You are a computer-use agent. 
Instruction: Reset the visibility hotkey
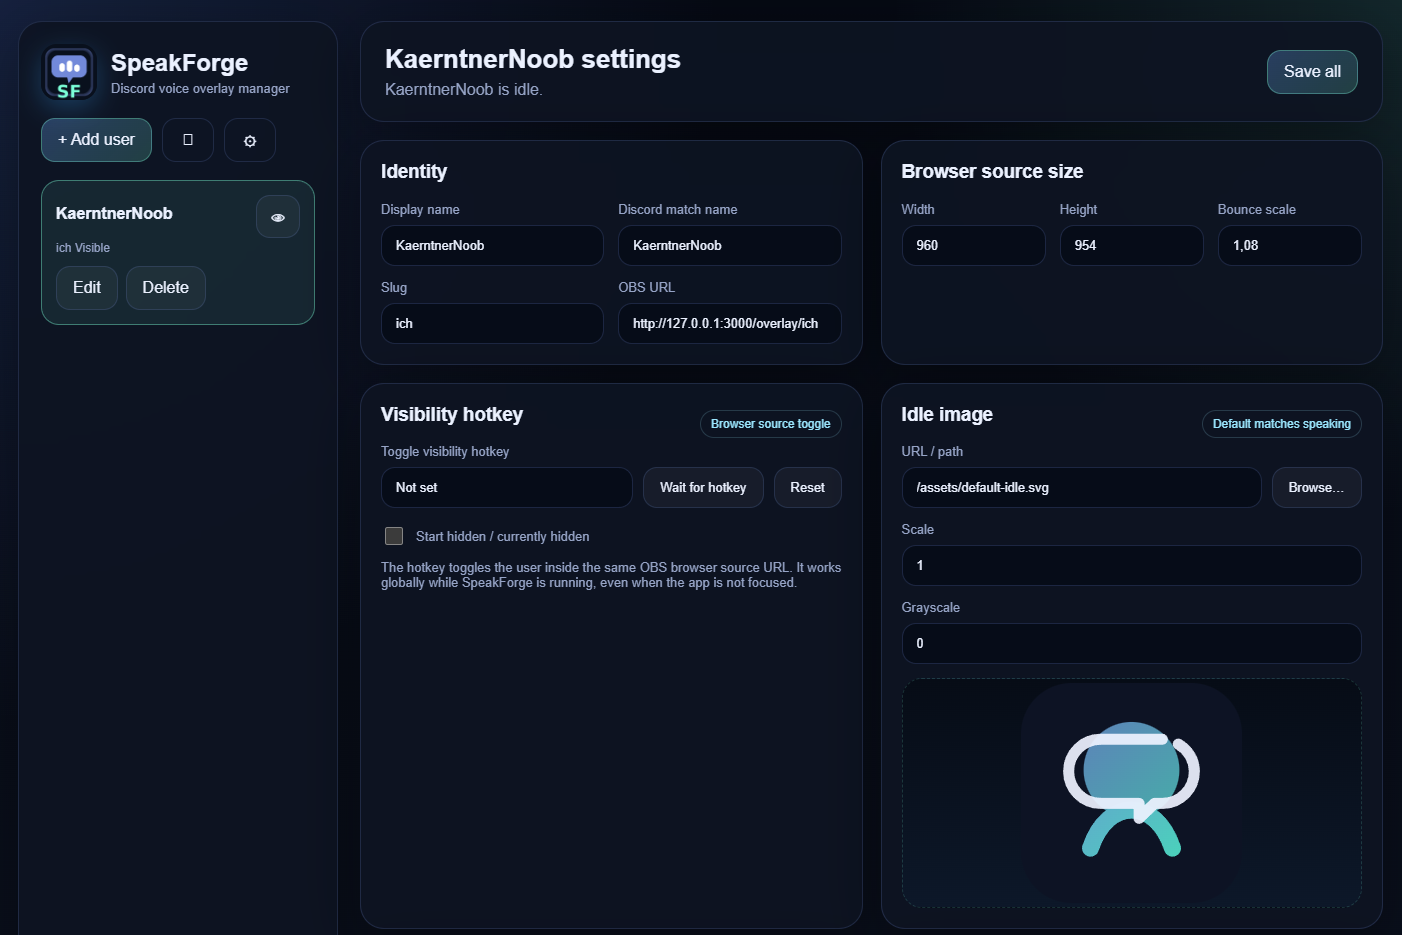[807, 487]
